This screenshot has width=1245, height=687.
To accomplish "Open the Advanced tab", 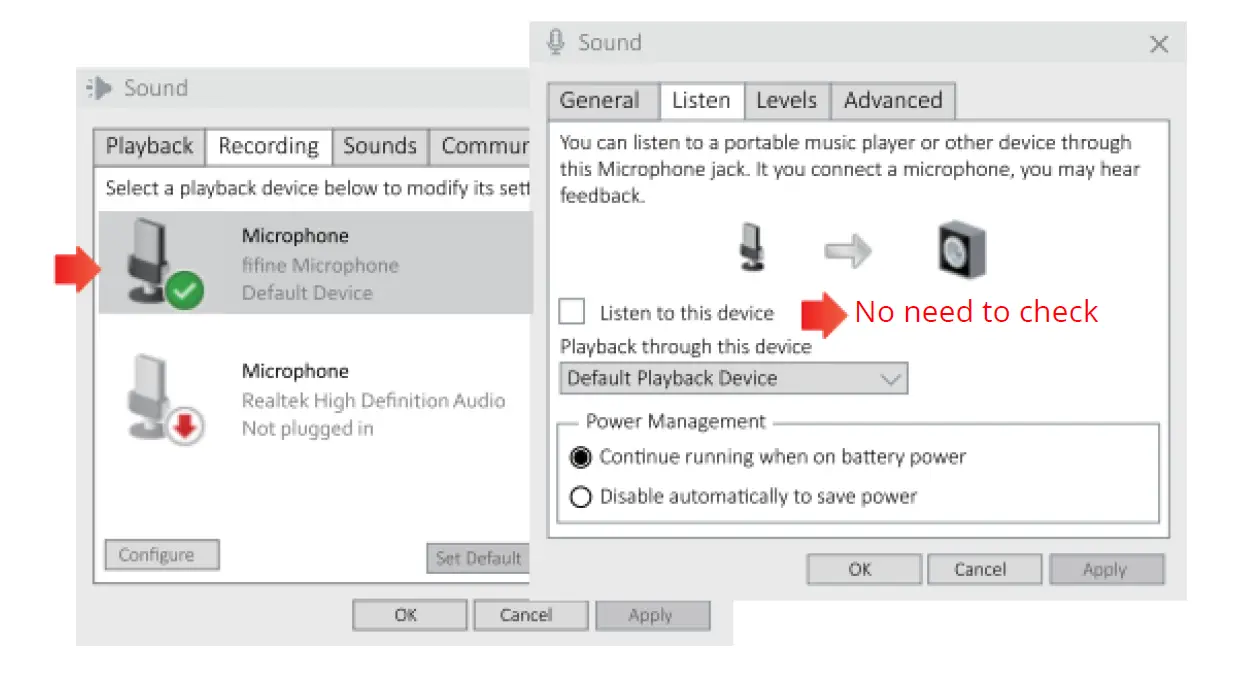I will [x=893, y=100].
